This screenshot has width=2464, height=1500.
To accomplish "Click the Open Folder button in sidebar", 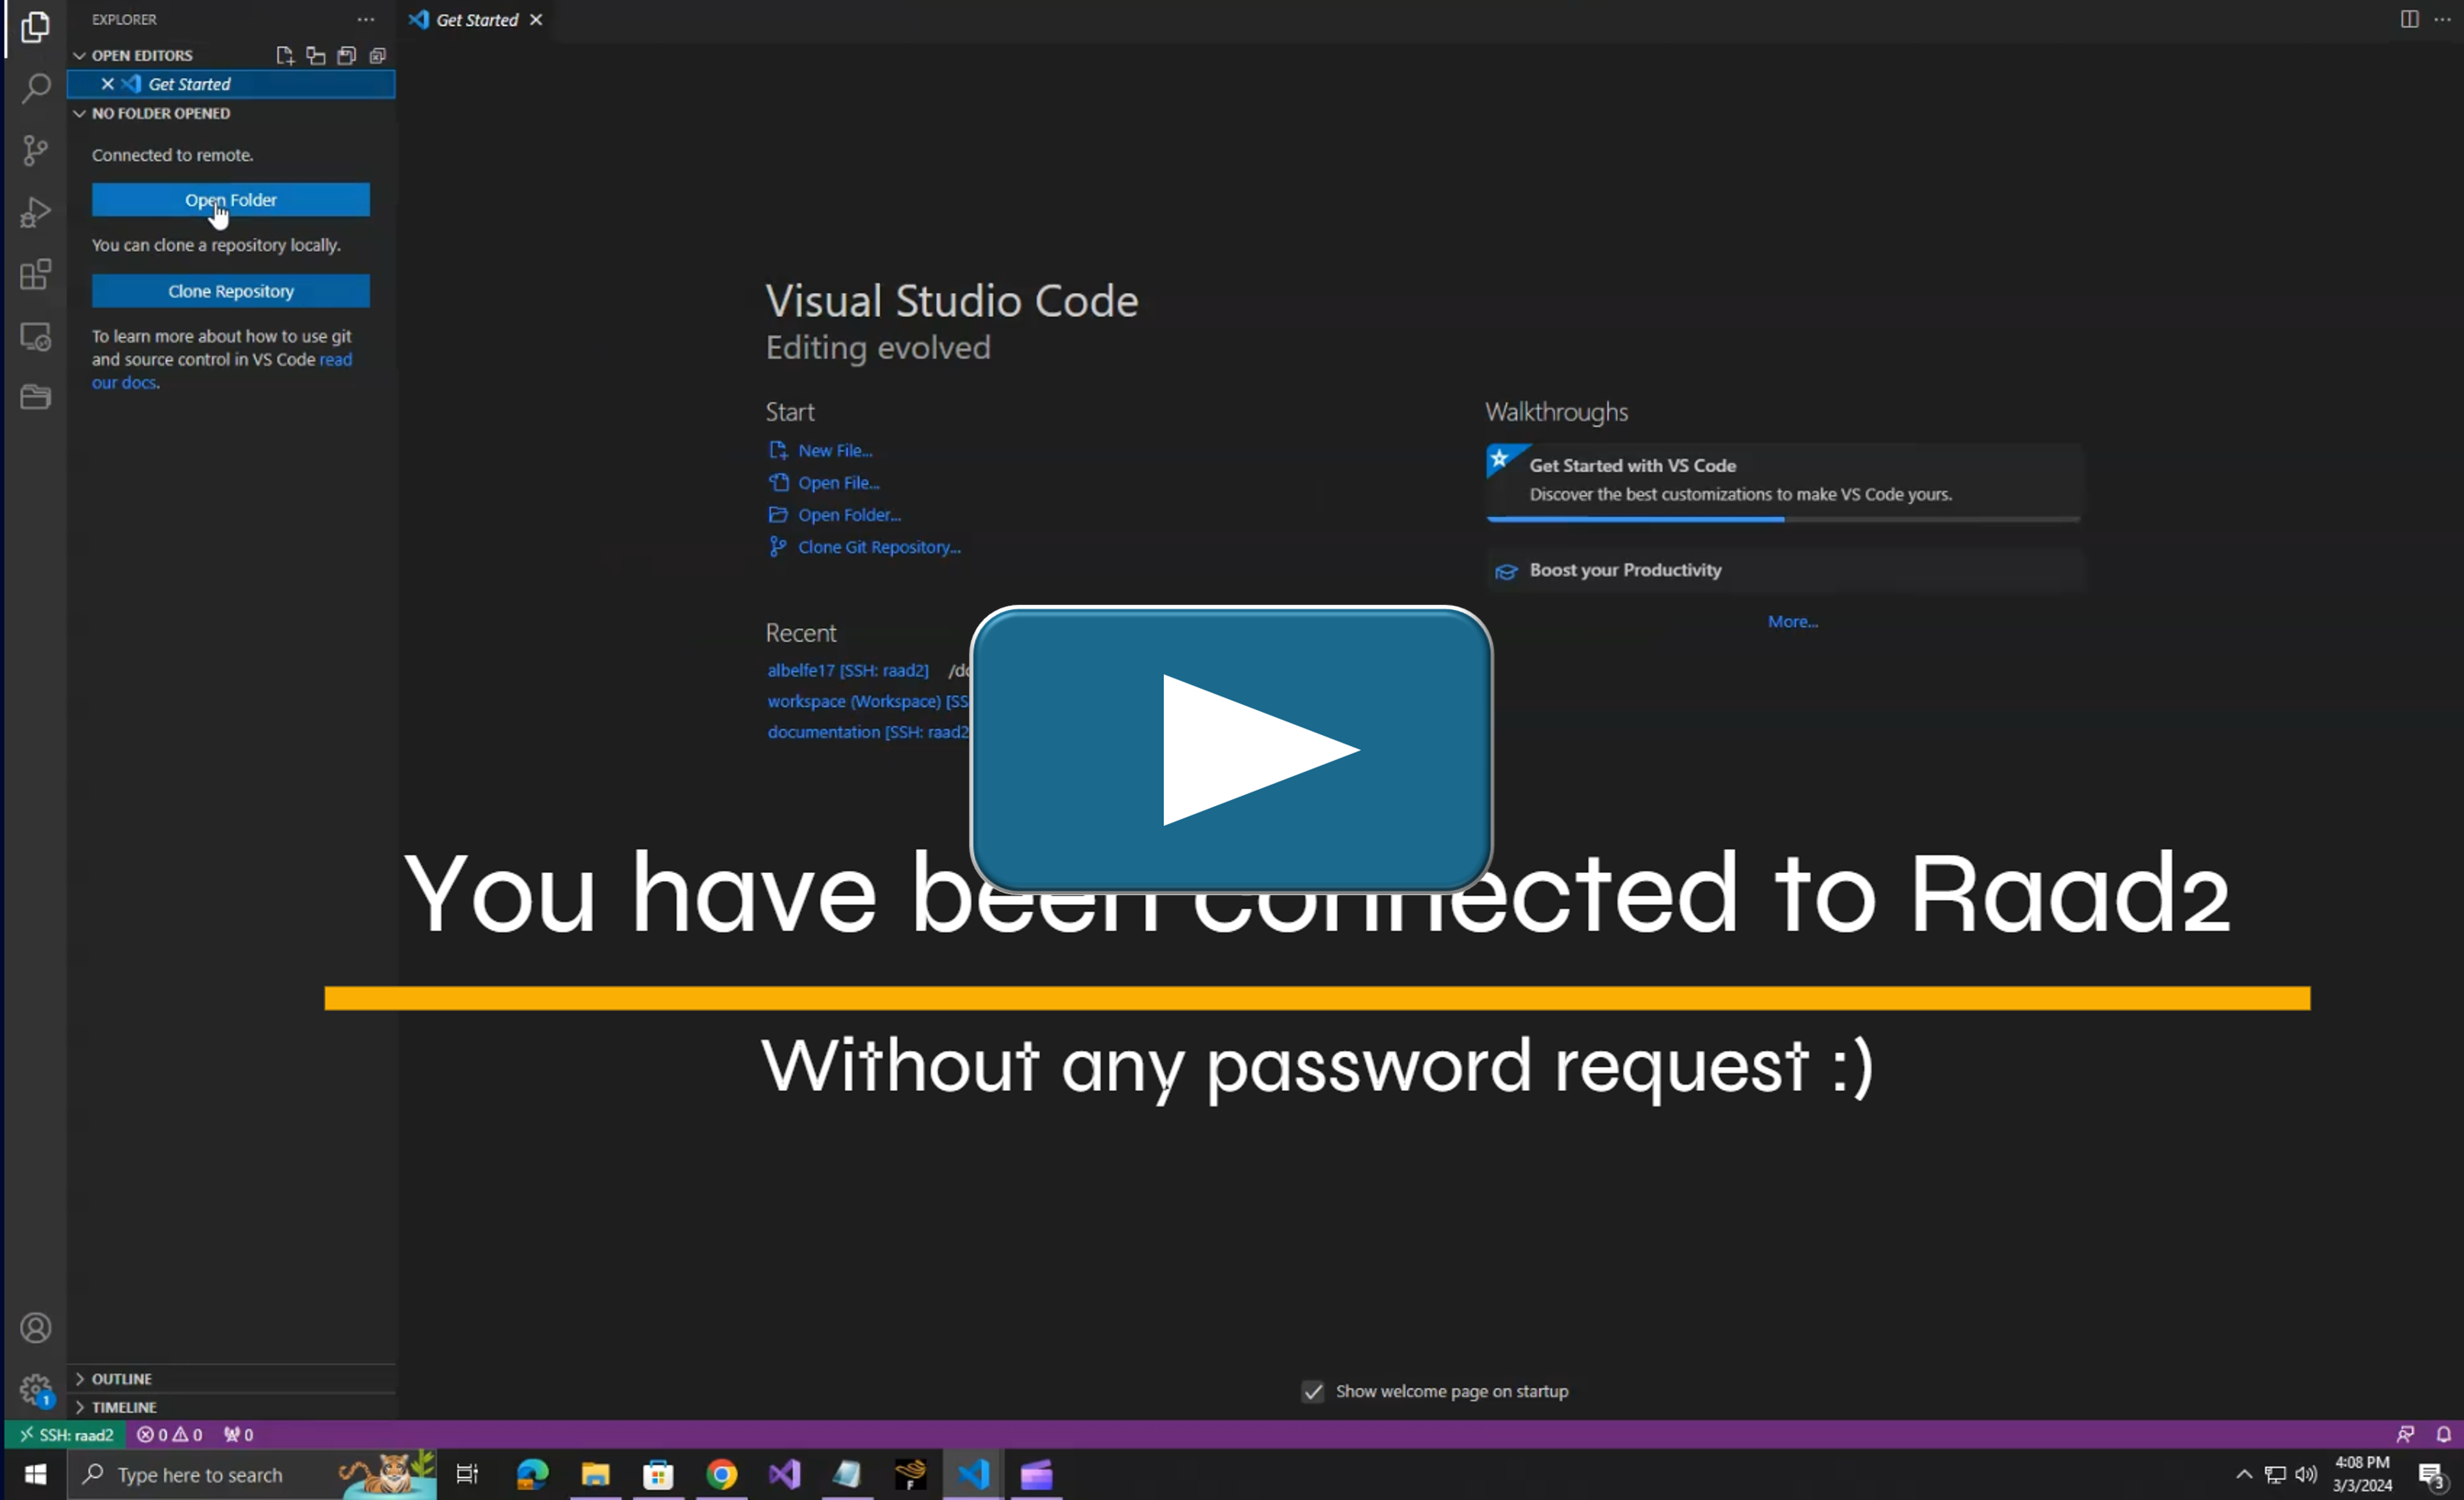I will click(230, 200).
